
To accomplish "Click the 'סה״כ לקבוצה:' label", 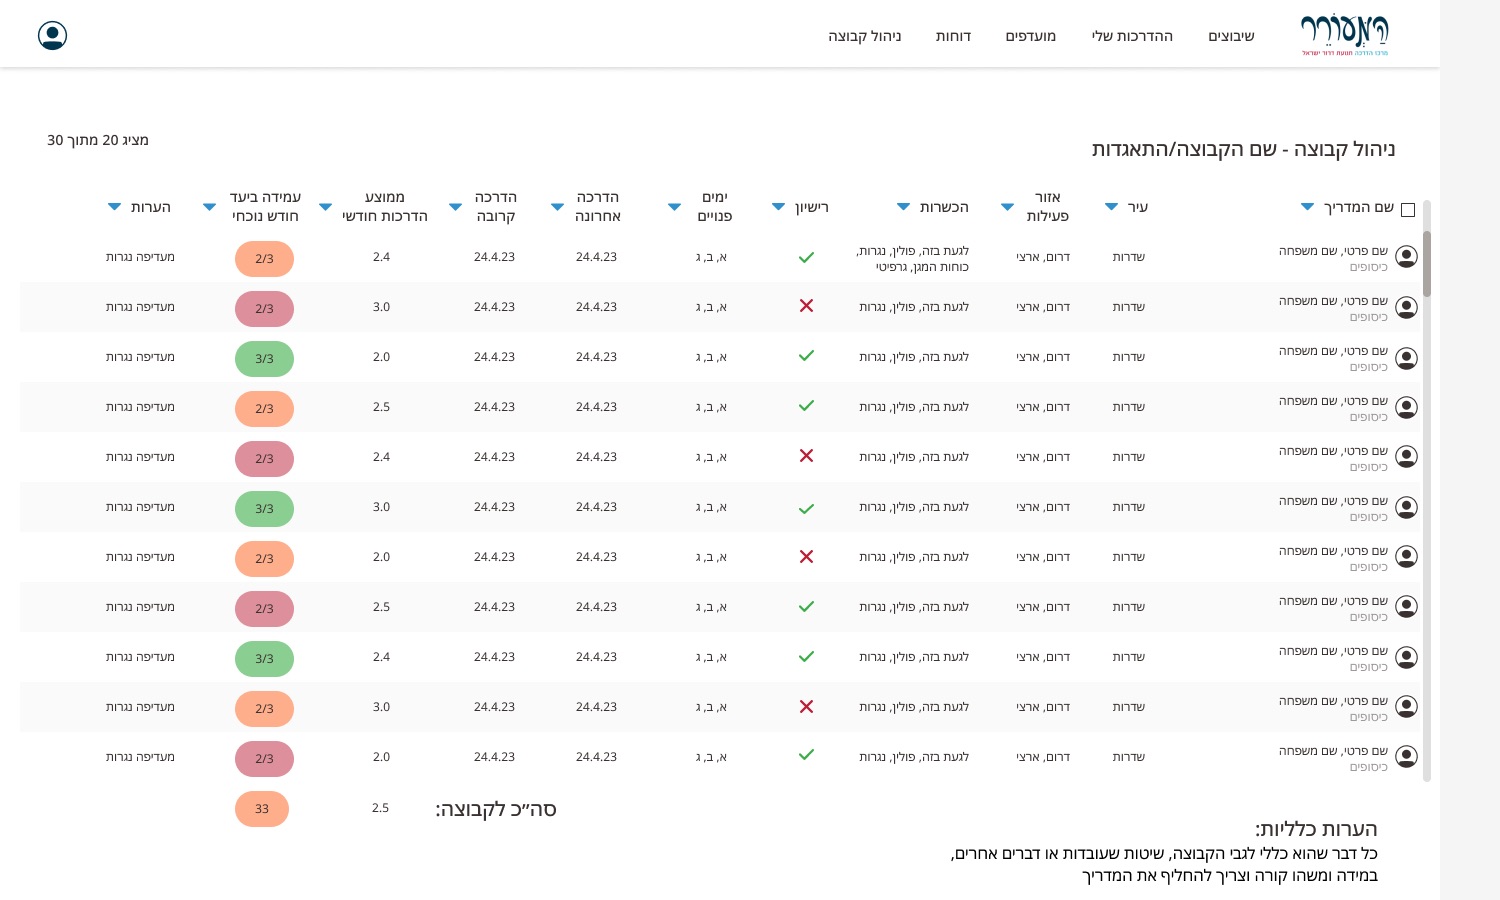I will (496, 810).
